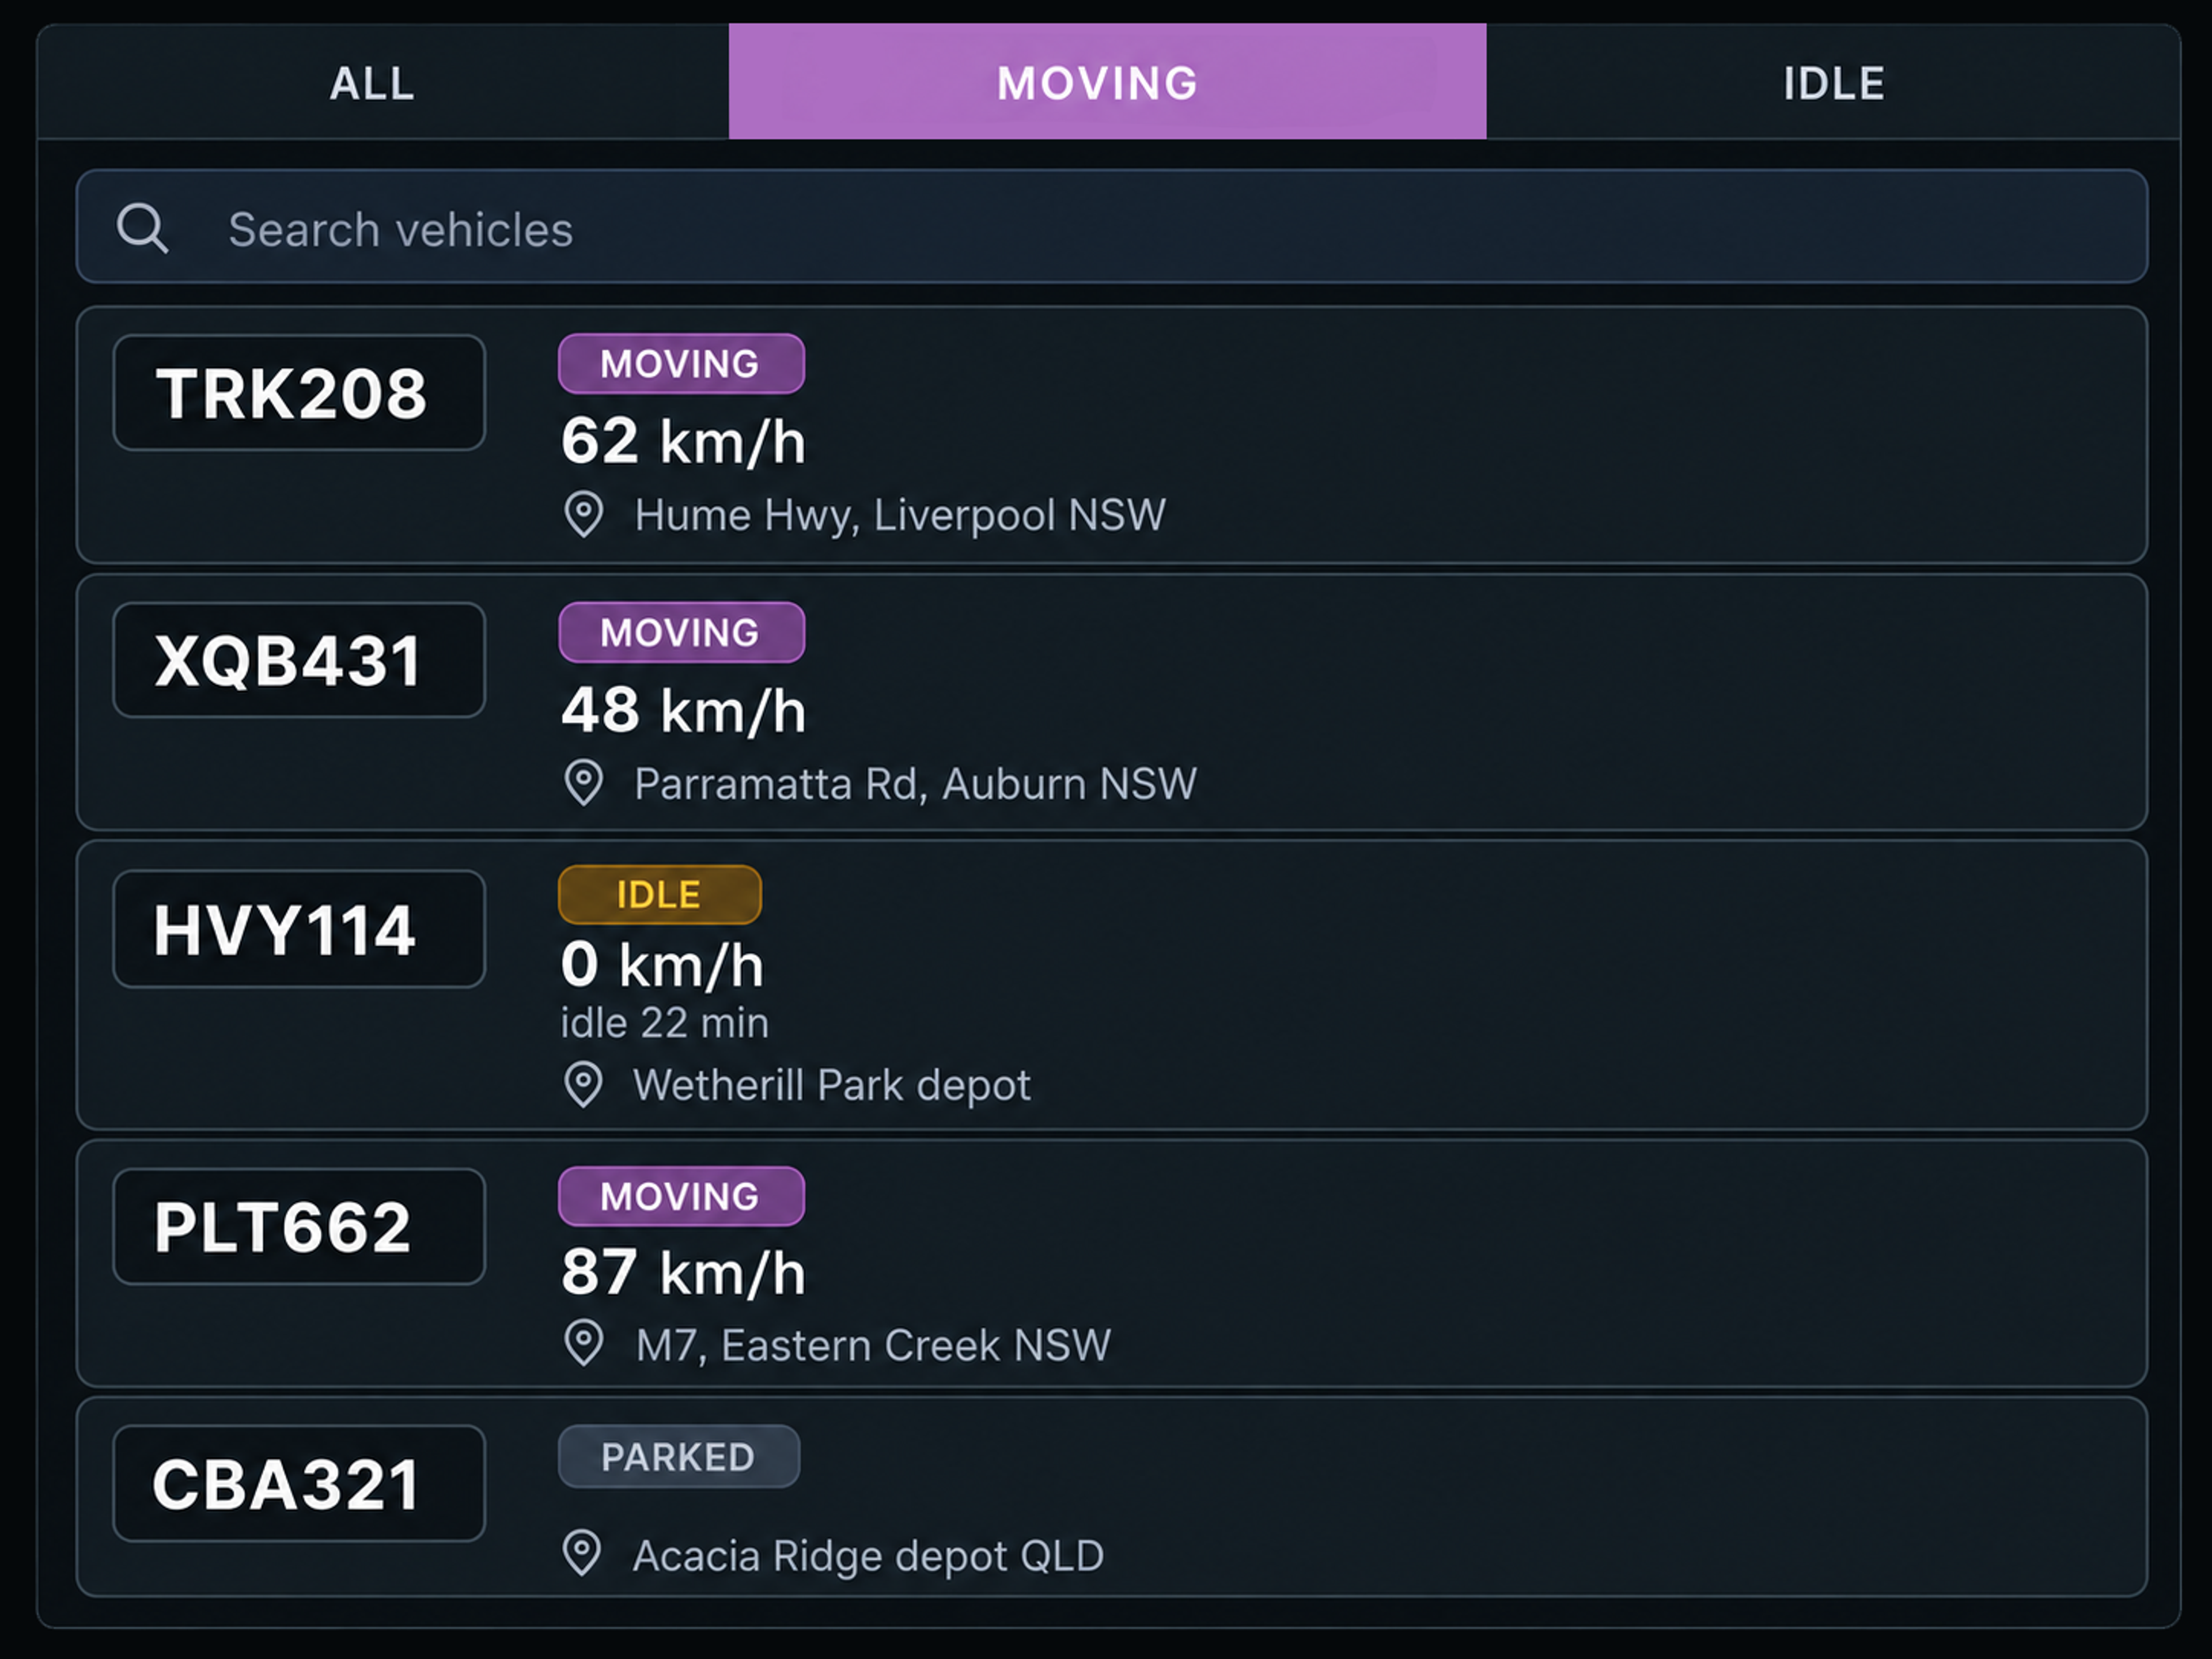The image size is (2212, 1659).
Task: Open vehicle plate XQB431
Action: [x=299, y=661]
